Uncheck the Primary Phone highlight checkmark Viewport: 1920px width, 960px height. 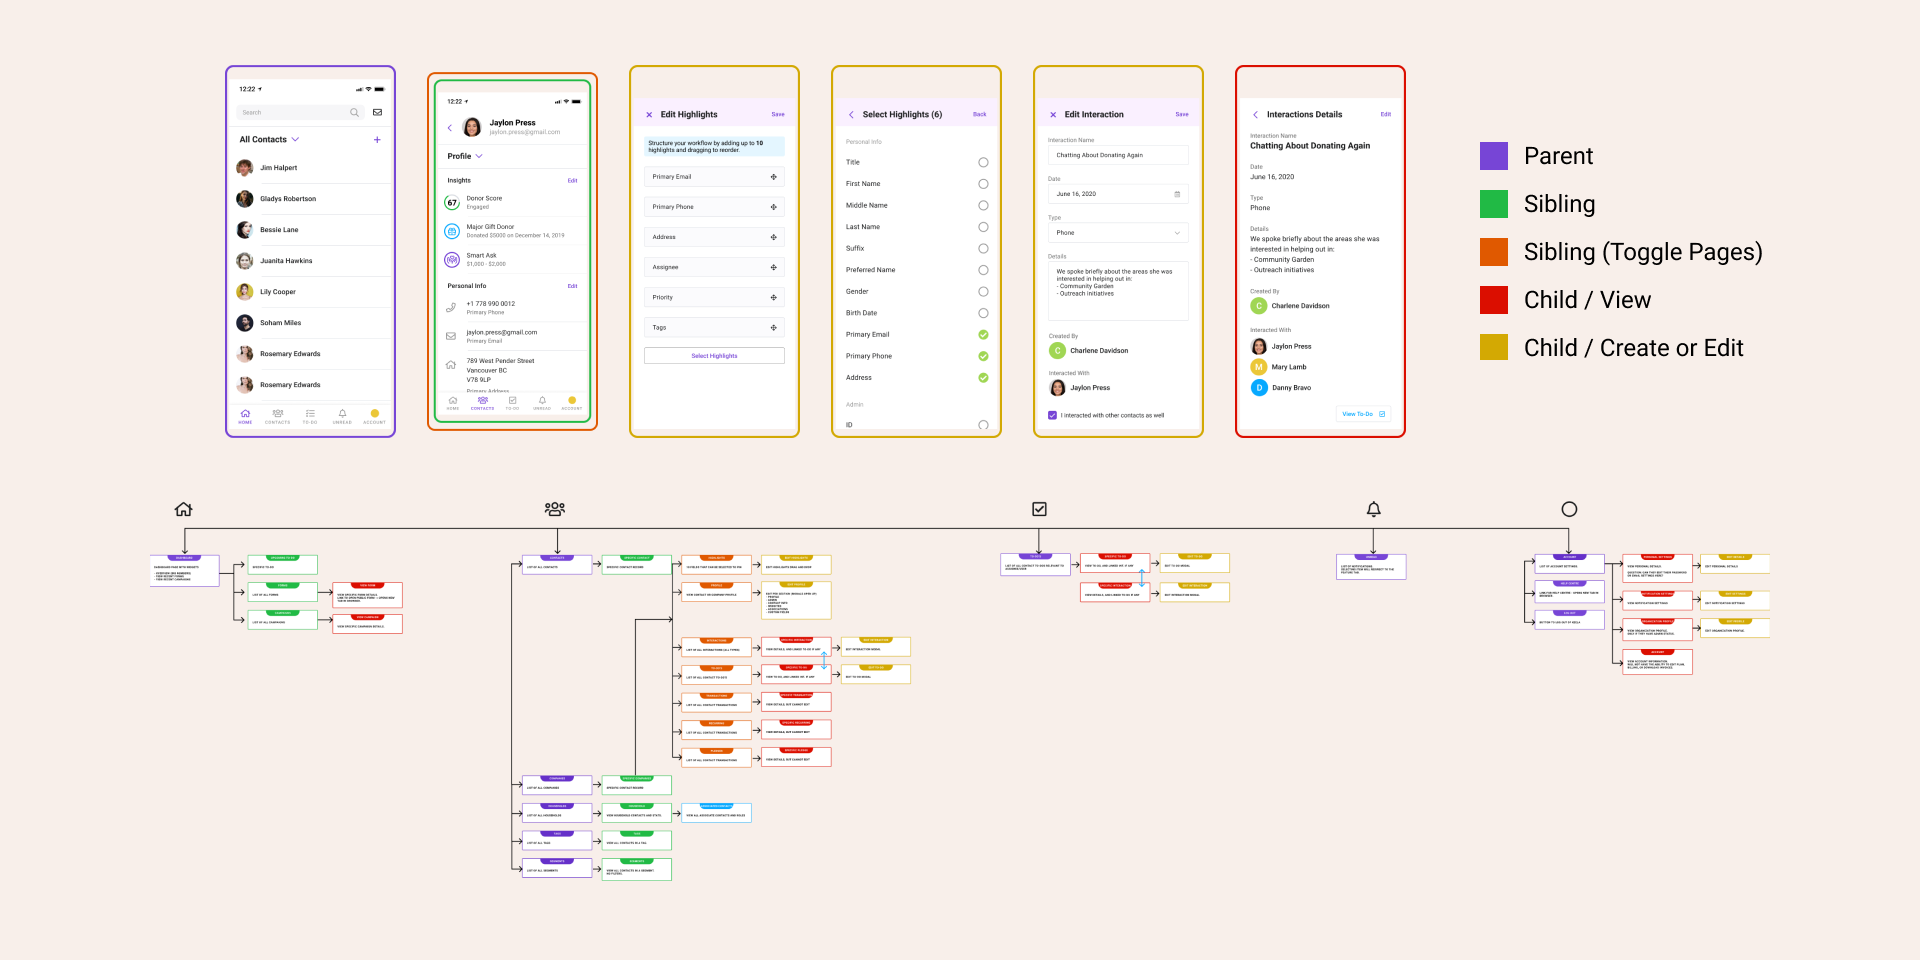(983, 356)
